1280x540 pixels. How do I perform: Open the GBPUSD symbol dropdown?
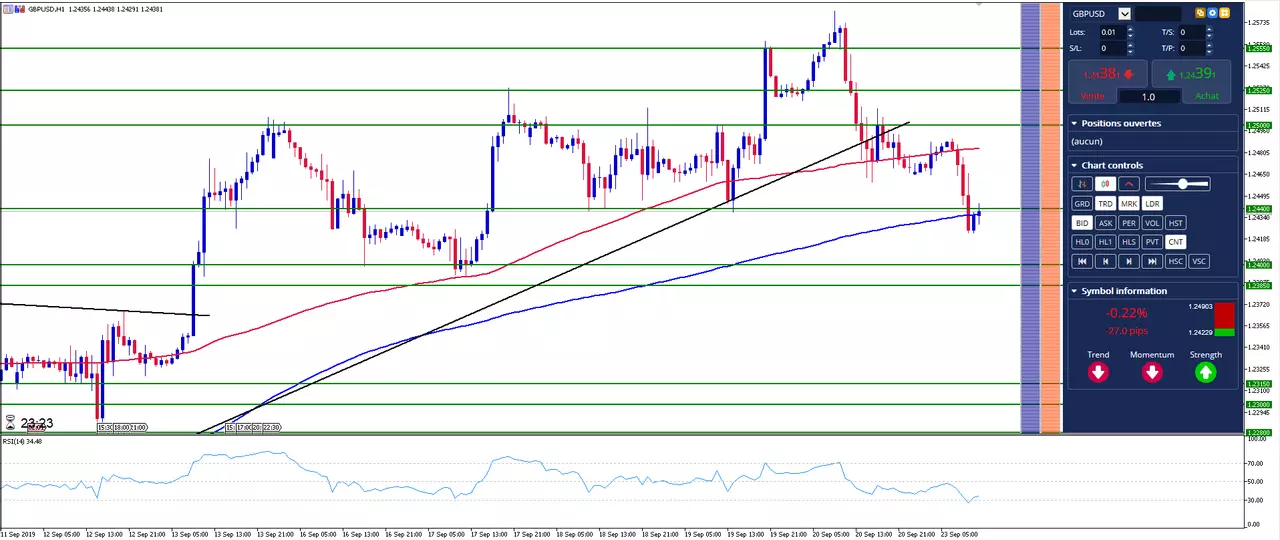click(x=1125, y=14)
